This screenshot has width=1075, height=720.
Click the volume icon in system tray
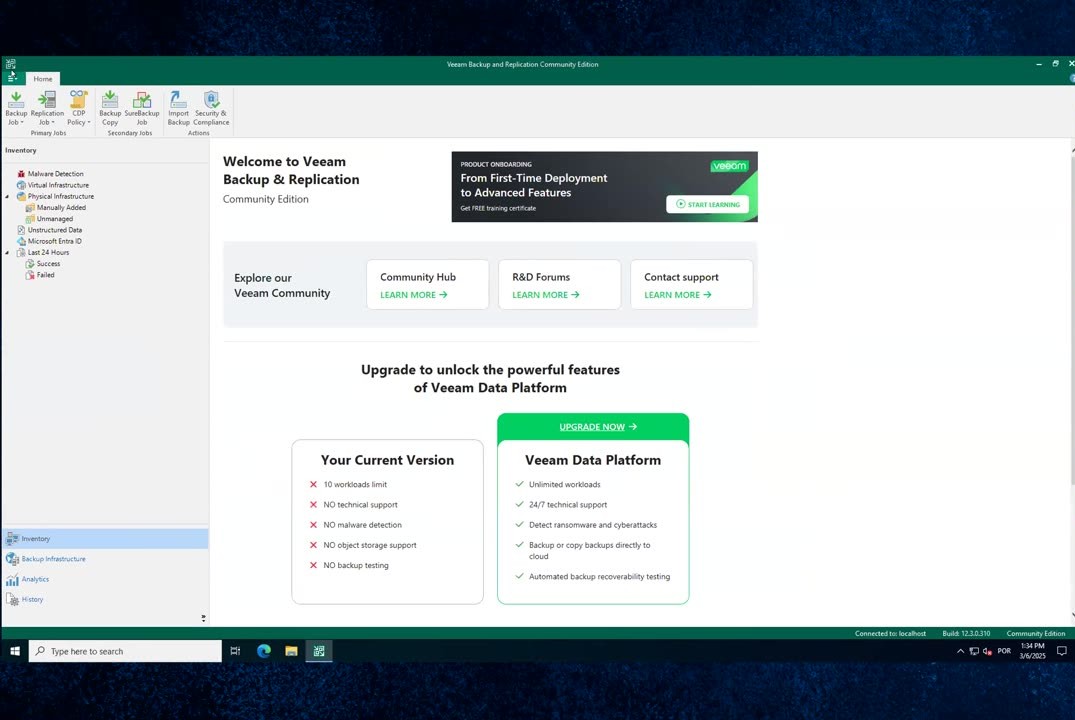(987, 651)
